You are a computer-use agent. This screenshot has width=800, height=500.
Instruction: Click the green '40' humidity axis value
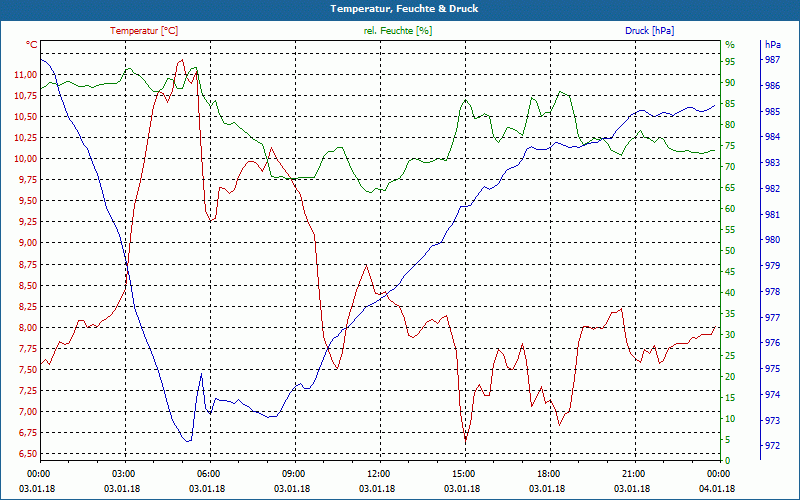(x=730, y=293)
